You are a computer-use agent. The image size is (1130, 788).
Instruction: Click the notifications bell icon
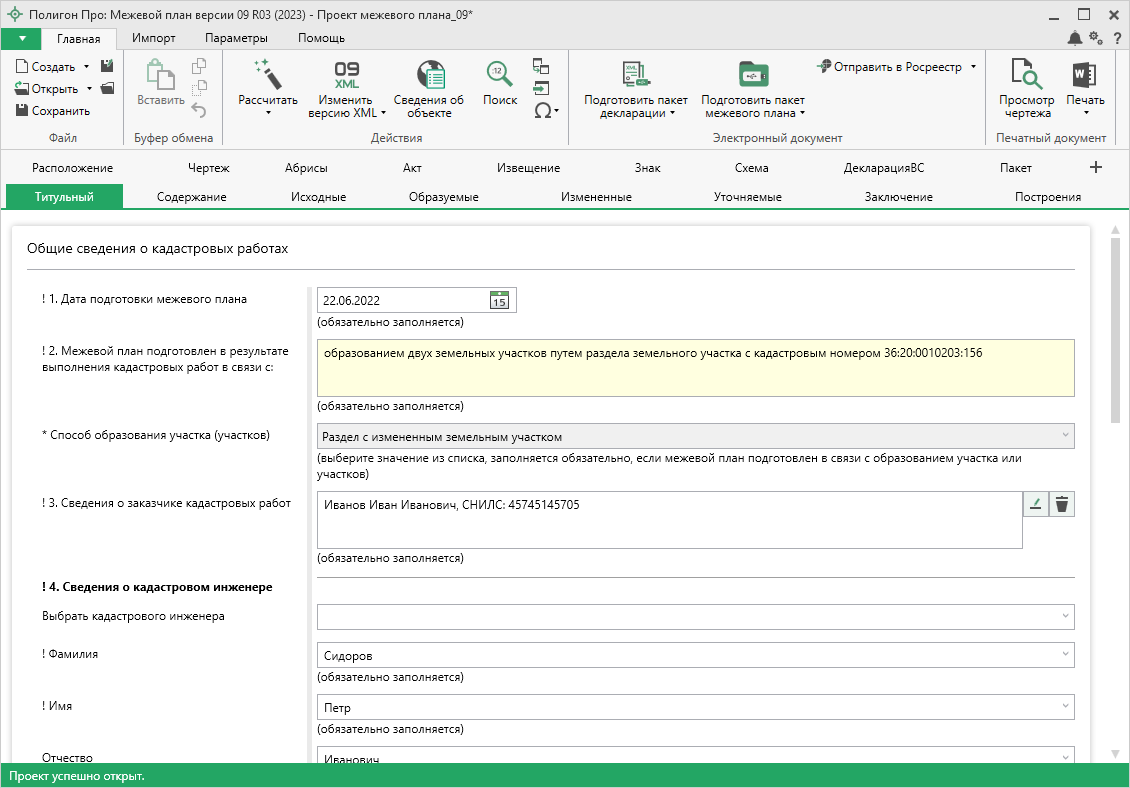(1075, 38)
